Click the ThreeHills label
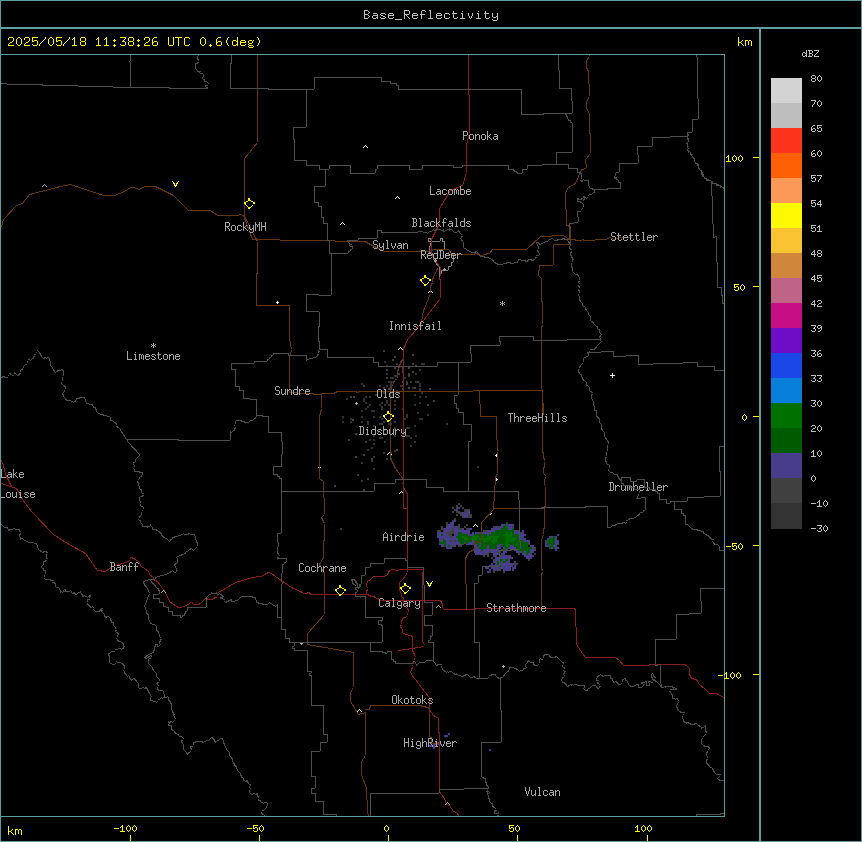 point(537,418)
